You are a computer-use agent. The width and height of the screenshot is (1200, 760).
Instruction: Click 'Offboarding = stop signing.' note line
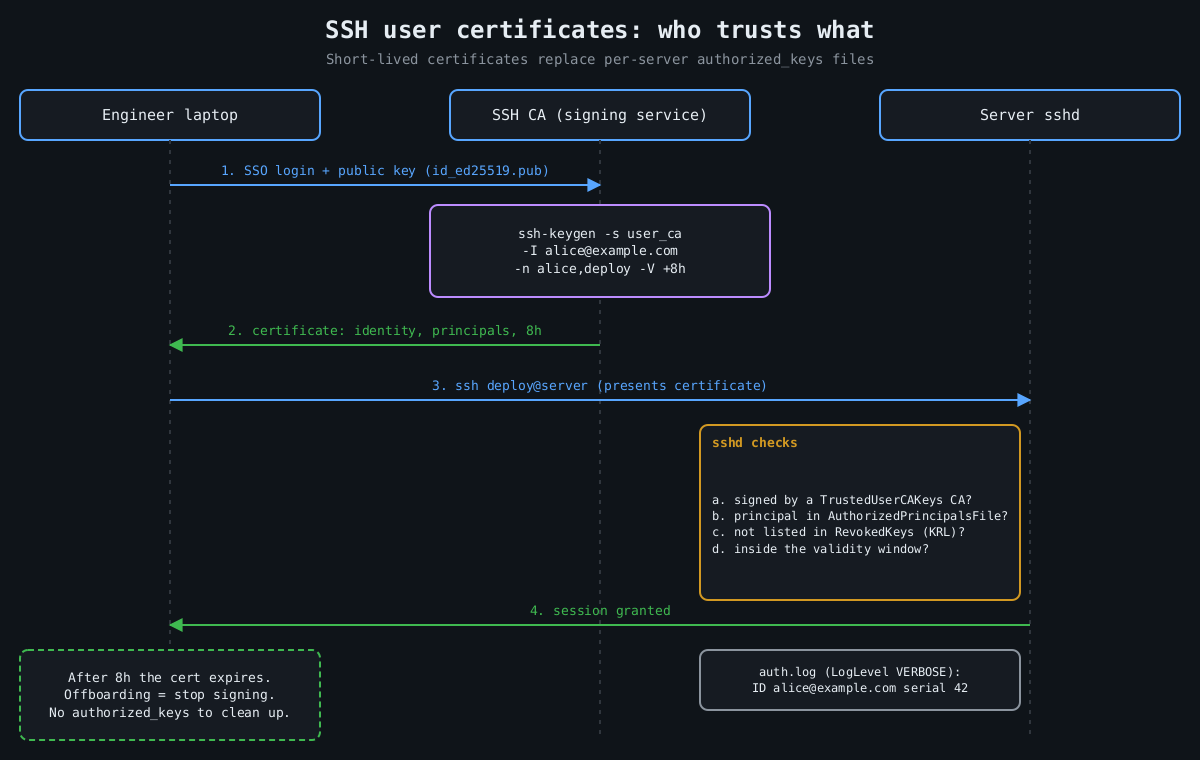(170, 694)
